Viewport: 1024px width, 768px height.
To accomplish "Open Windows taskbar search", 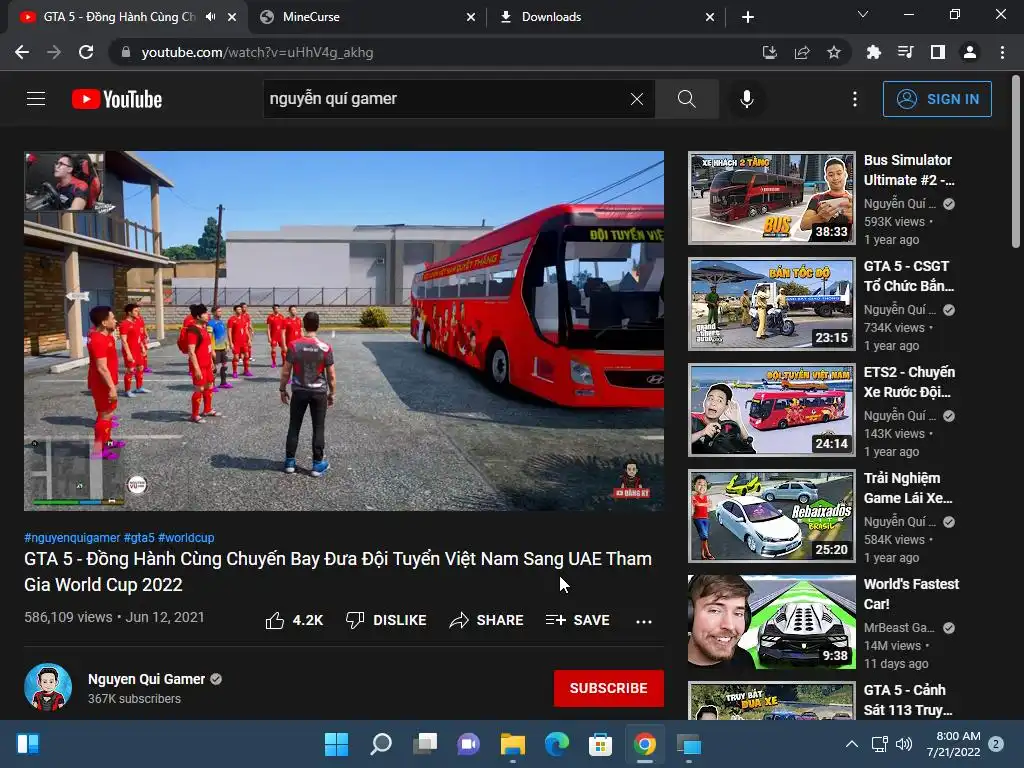I will point(381,744).
